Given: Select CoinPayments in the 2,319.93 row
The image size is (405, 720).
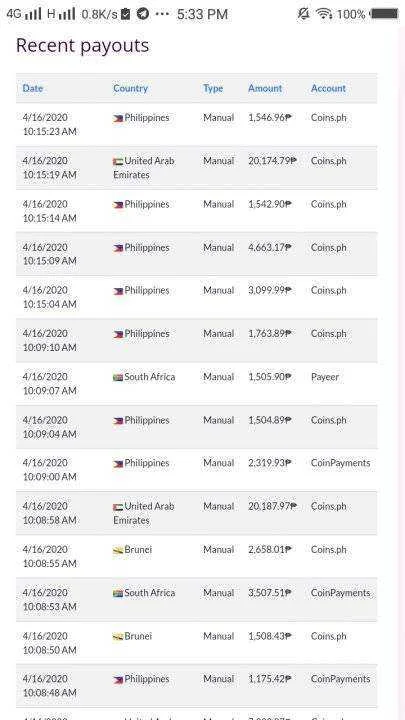Looking at the screenshot, I should point(340,463).
